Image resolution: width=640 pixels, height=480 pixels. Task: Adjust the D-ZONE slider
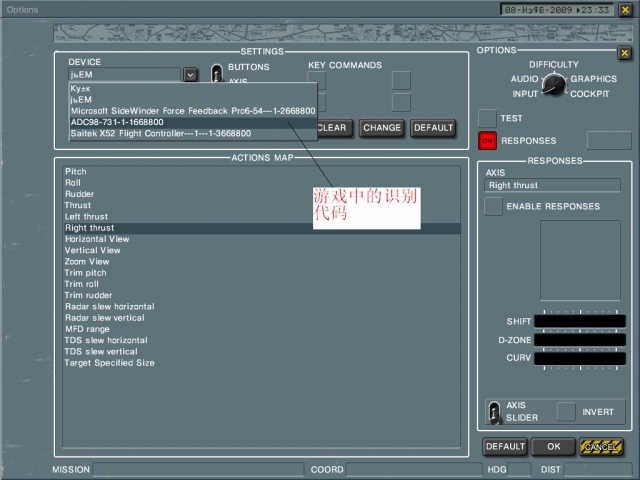580,340
